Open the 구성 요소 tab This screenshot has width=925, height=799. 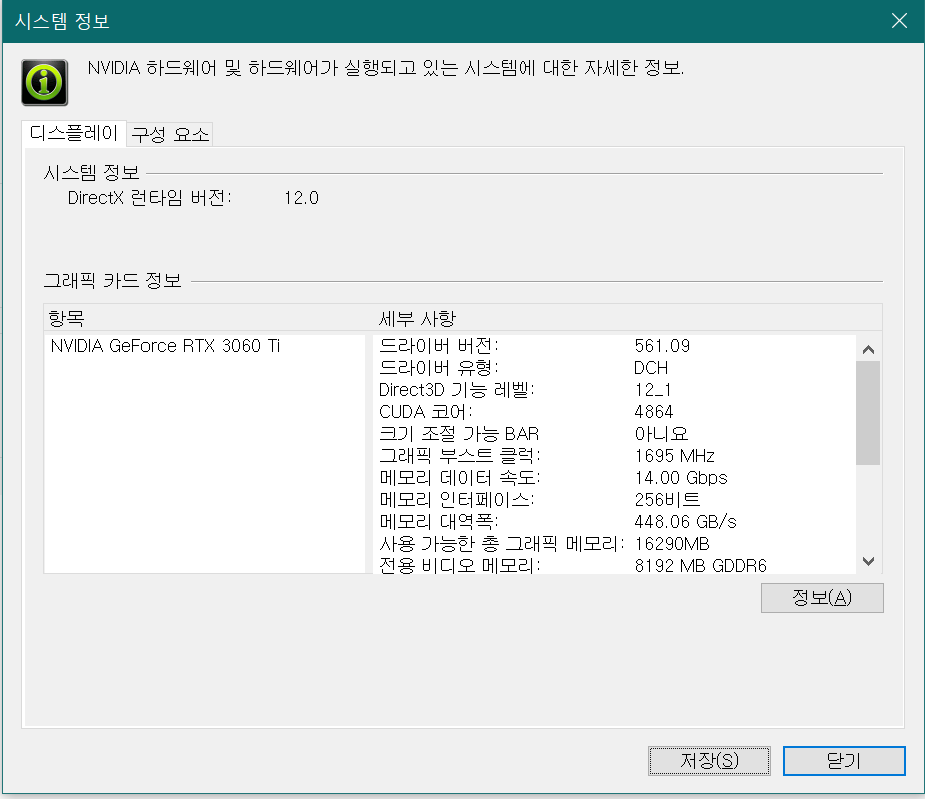coord(170,134)
